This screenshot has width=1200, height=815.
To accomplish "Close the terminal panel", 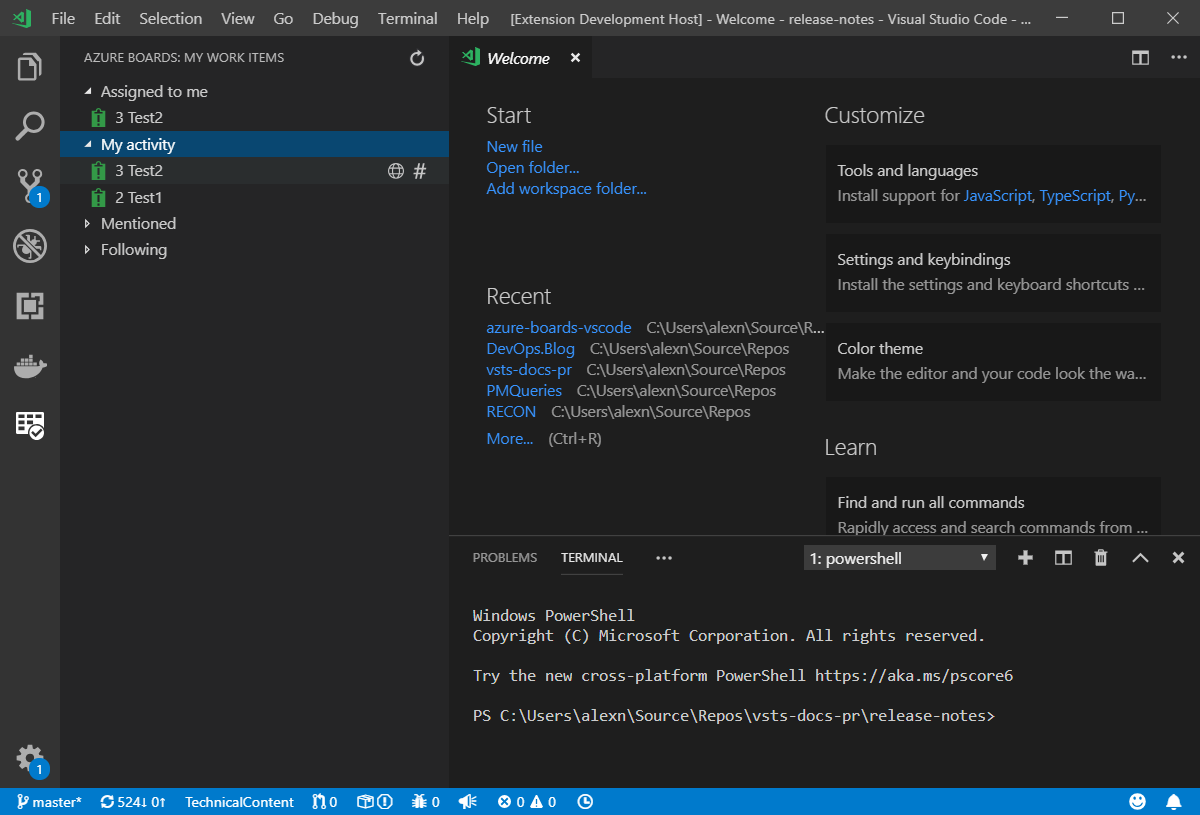I will pyautogui.click(x=1178, y=558).
